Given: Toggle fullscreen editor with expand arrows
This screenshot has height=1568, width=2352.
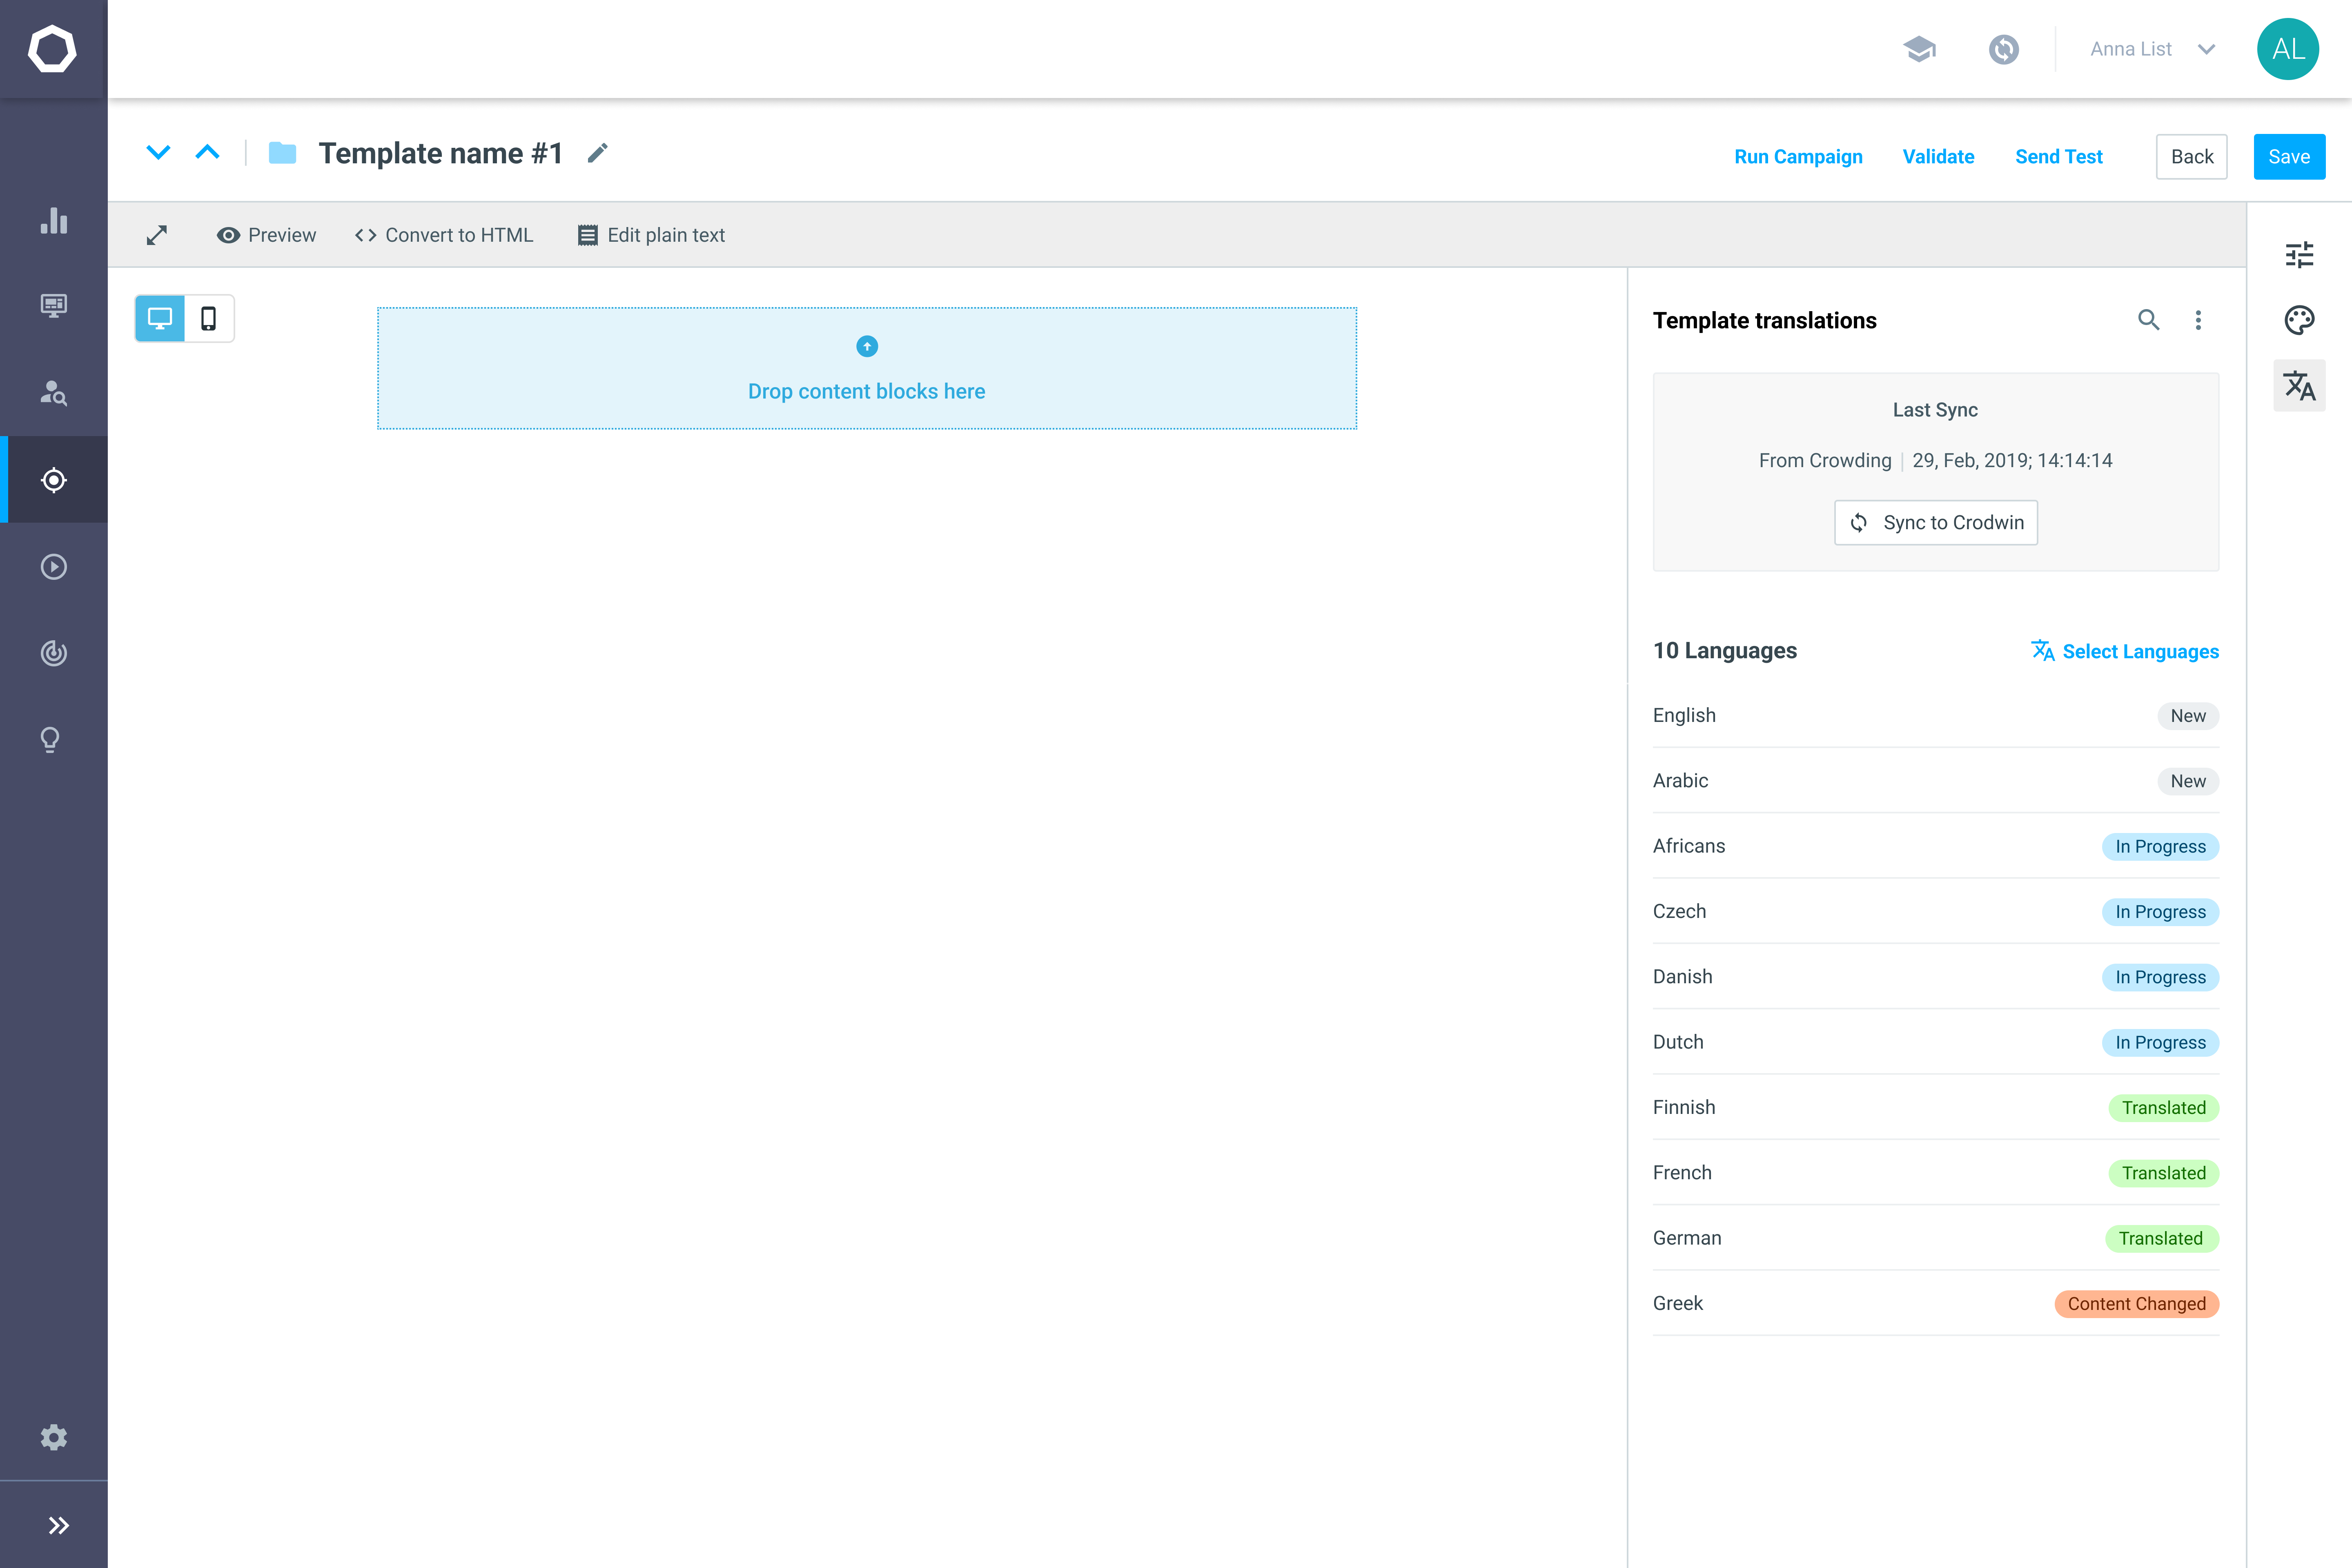Looking at the screenshot, I should [157, 235].
